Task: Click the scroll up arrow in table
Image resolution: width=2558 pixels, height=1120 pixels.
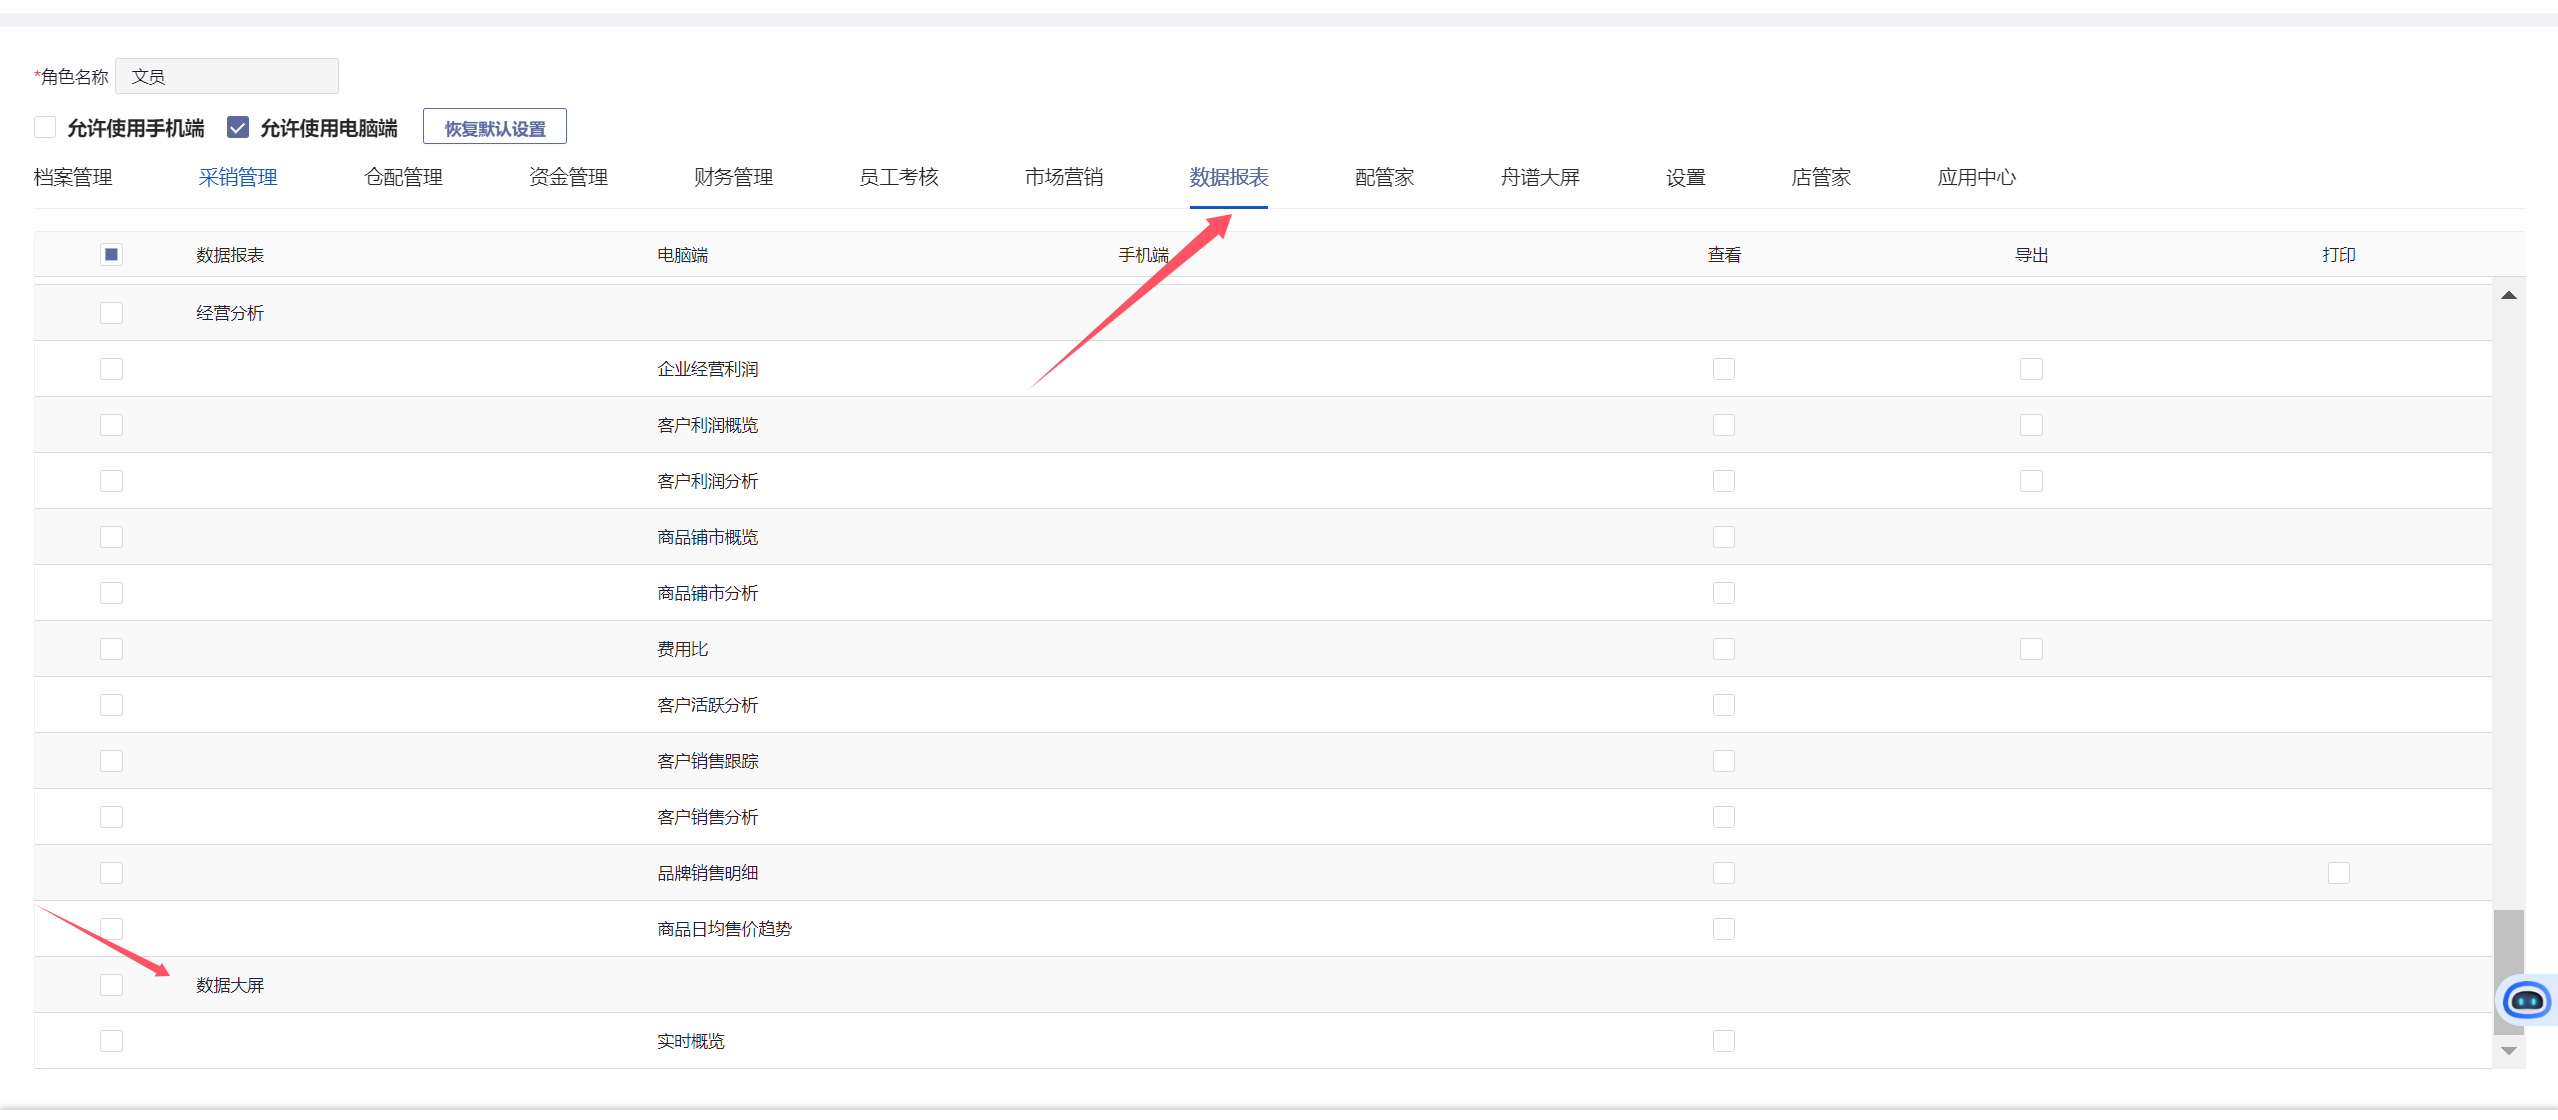Action: [2508, 295]
